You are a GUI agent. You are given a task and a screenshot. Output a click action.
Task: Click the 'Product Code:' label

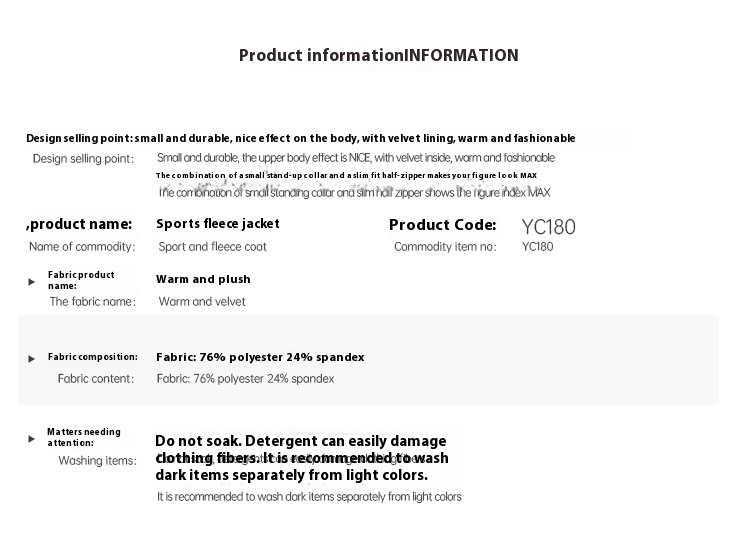[x=442, y=225]
